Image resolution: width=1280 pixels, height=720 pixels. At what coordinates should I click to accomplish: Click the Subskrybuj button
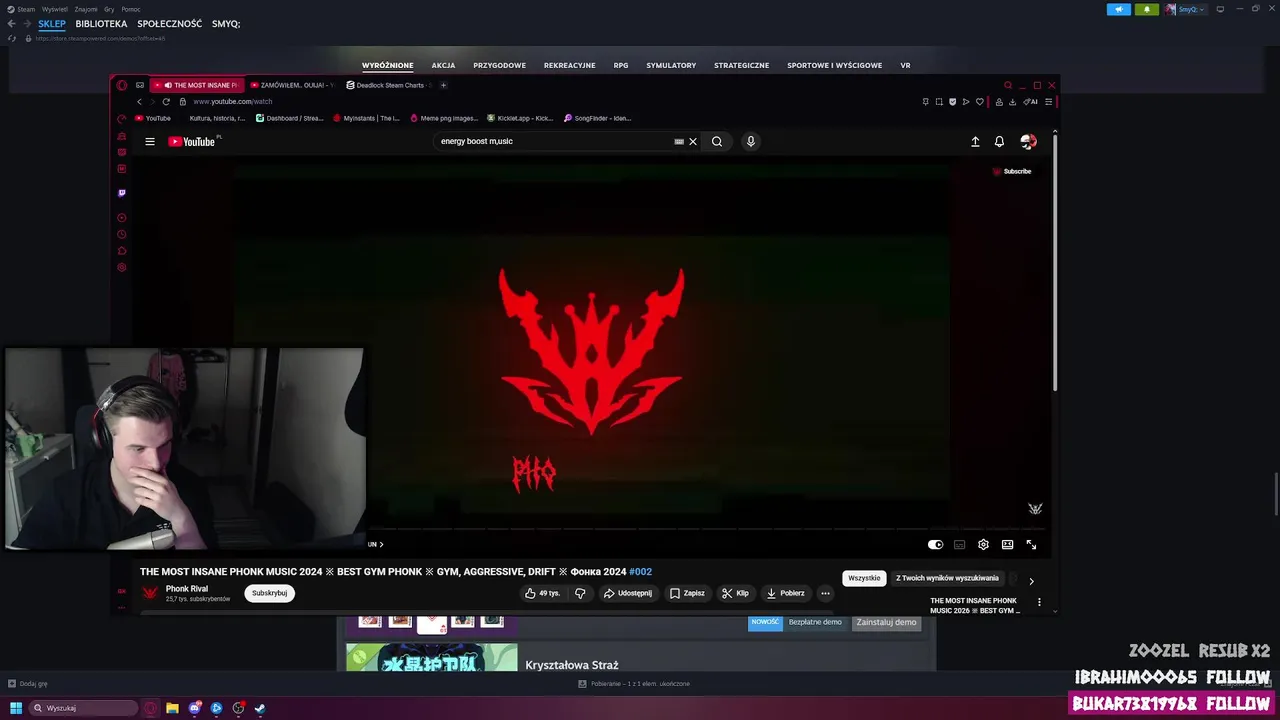[x=270, y=593]
